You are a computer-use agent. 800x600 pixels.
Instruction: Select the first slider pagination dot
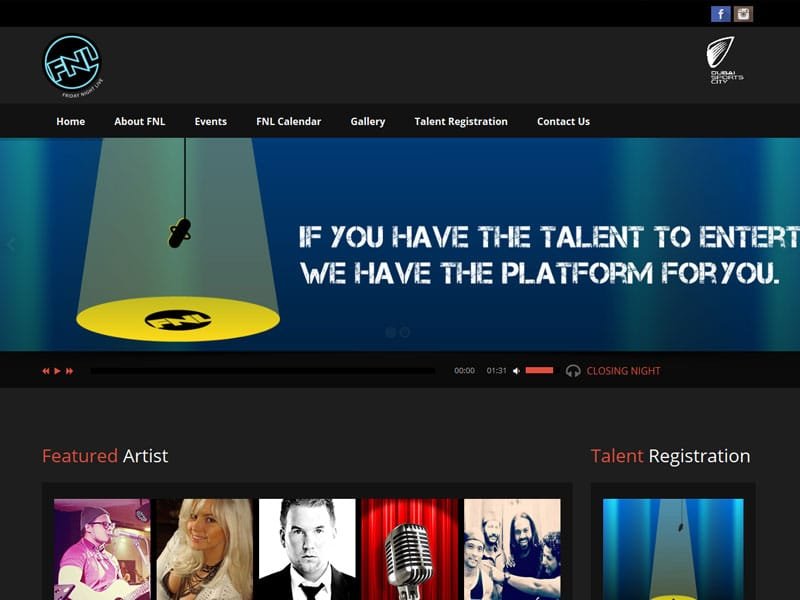coord(390,332)
